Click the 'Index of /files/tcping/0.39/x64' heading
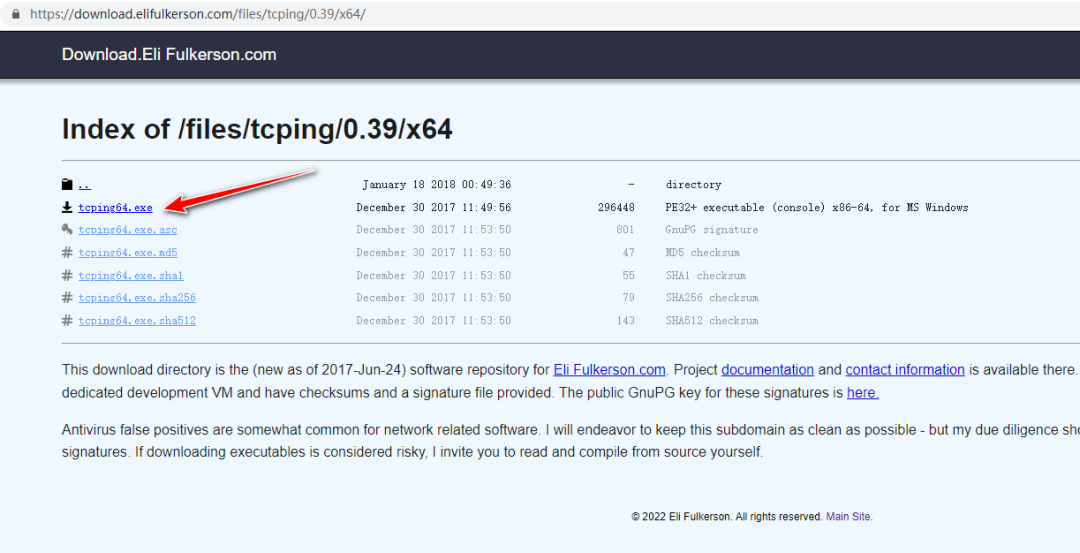This screenshot has width=1080, height=553. click(257, 129)
